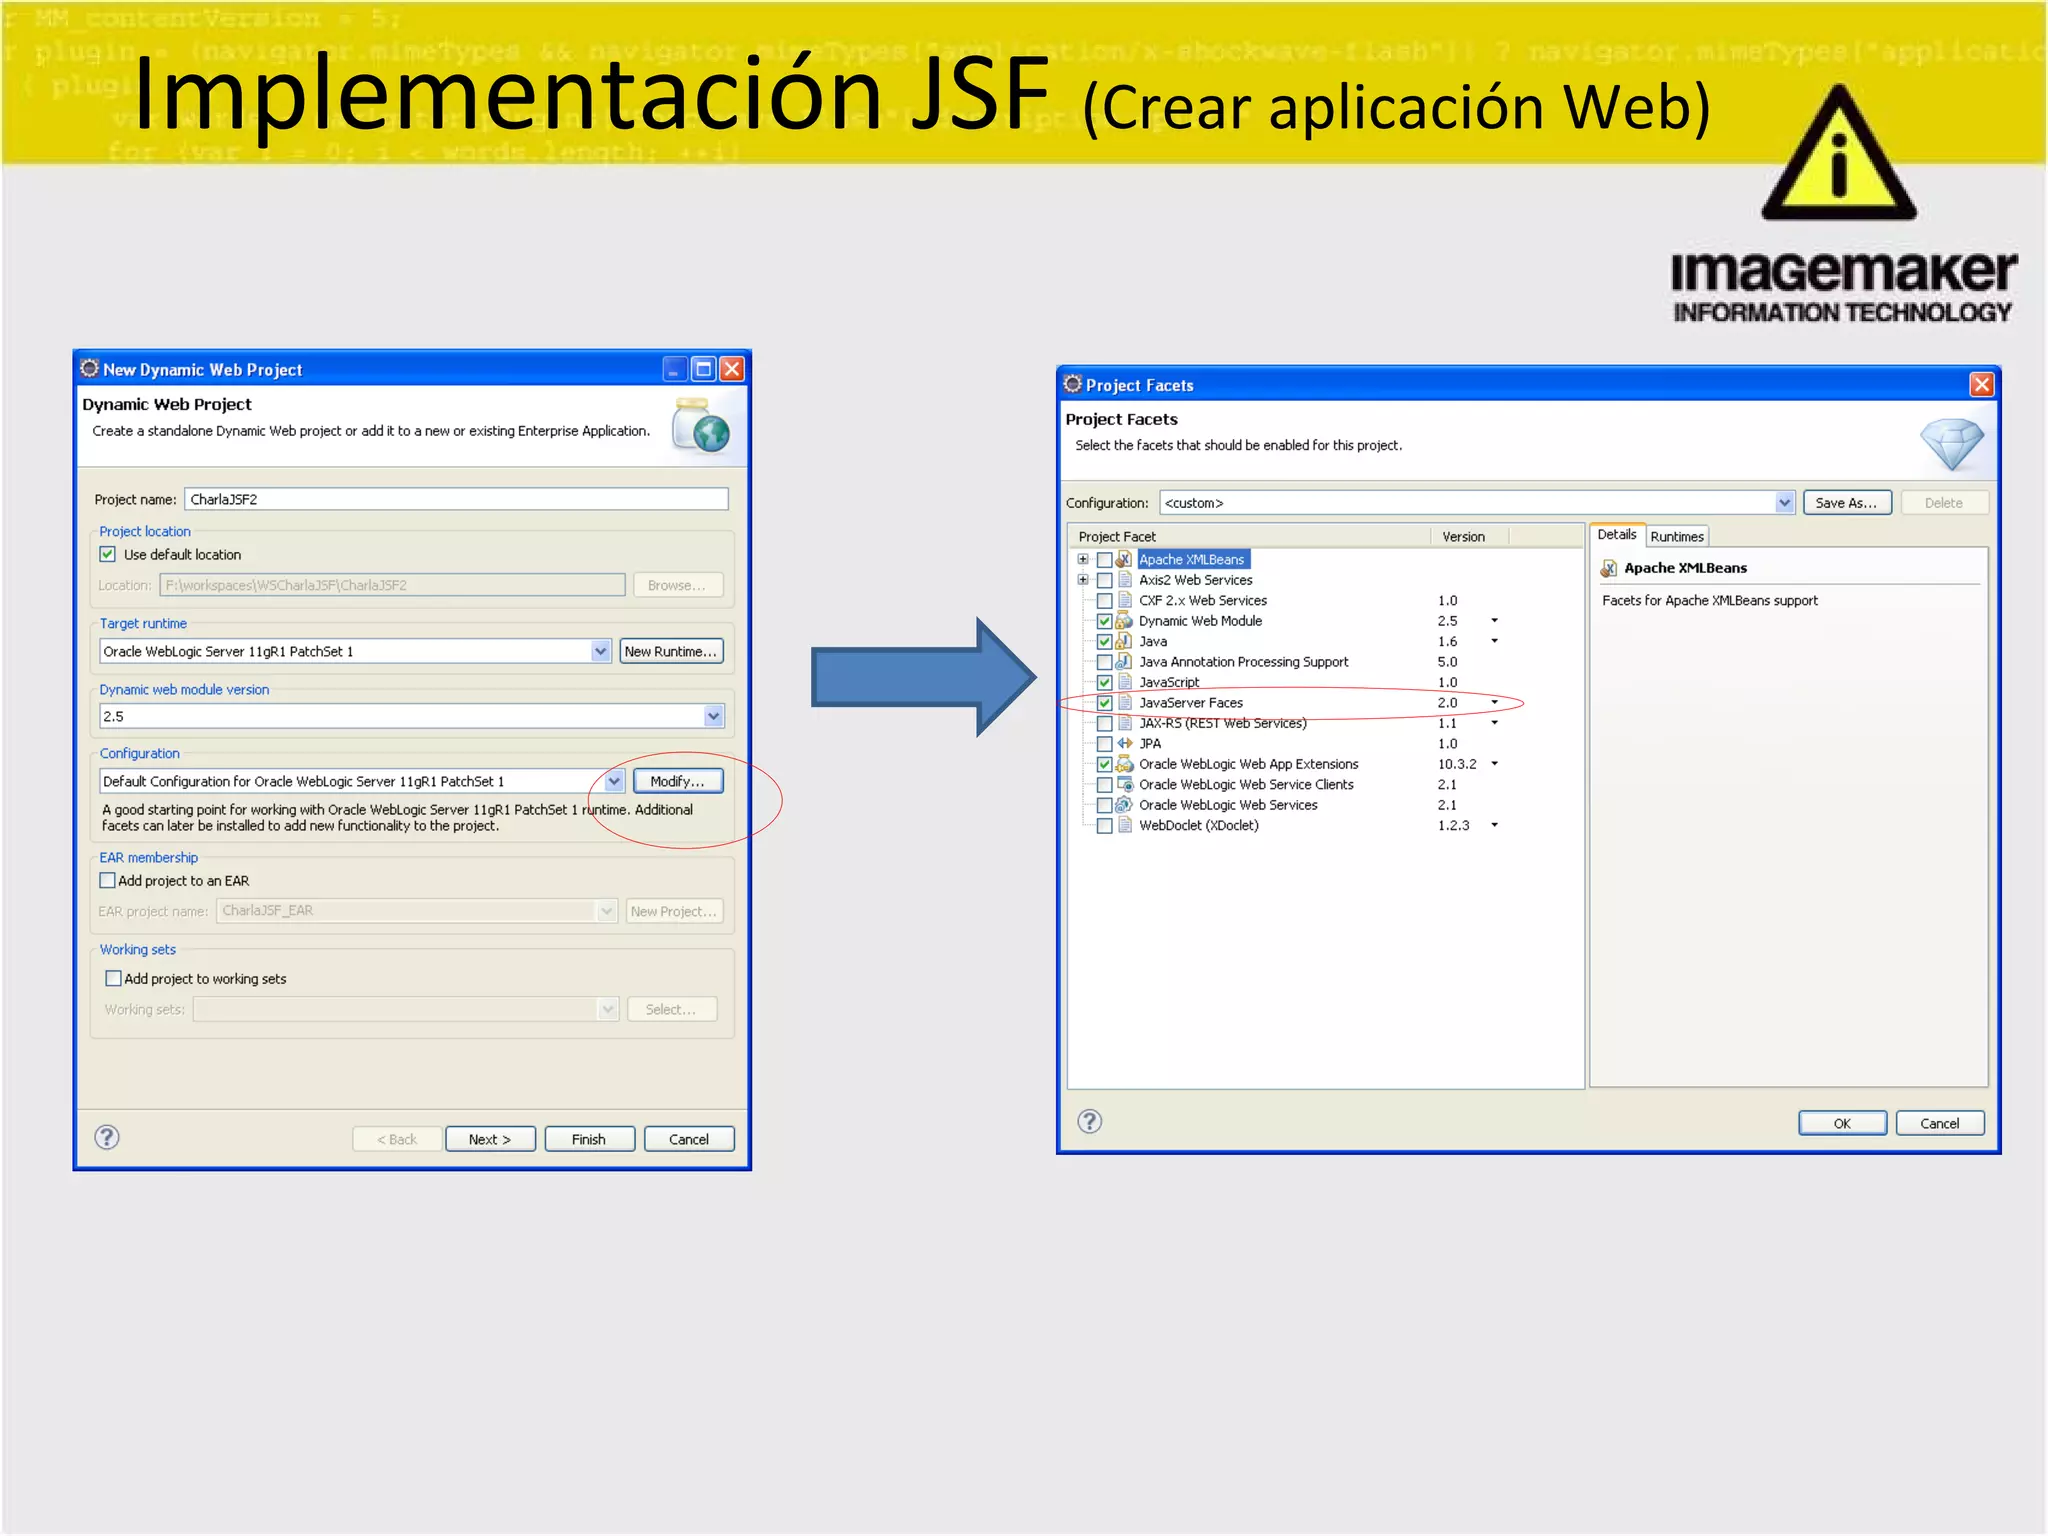Uncheck the JavaScript facet checkbox
Screen dimensions: 2048x1536
pos(1104,682)
